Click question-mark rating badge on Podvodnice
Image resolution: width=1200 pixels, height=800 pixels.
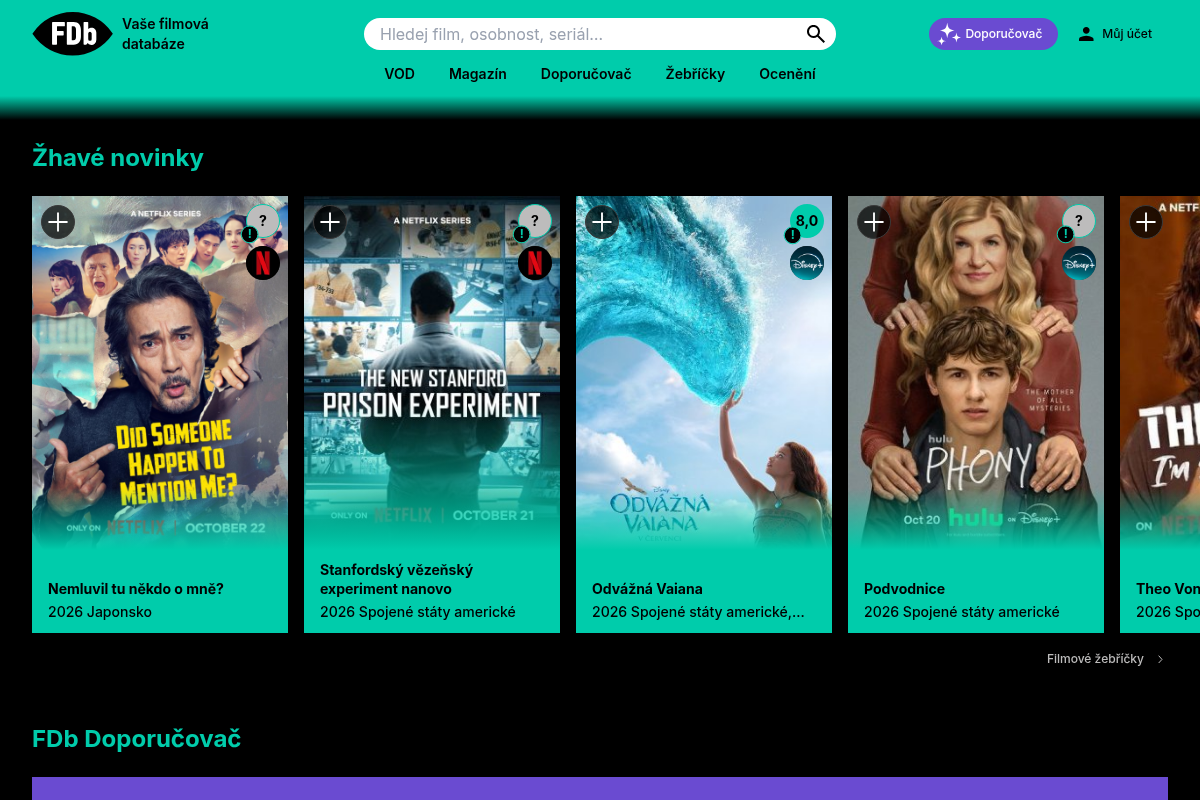tap(1079, 221)
